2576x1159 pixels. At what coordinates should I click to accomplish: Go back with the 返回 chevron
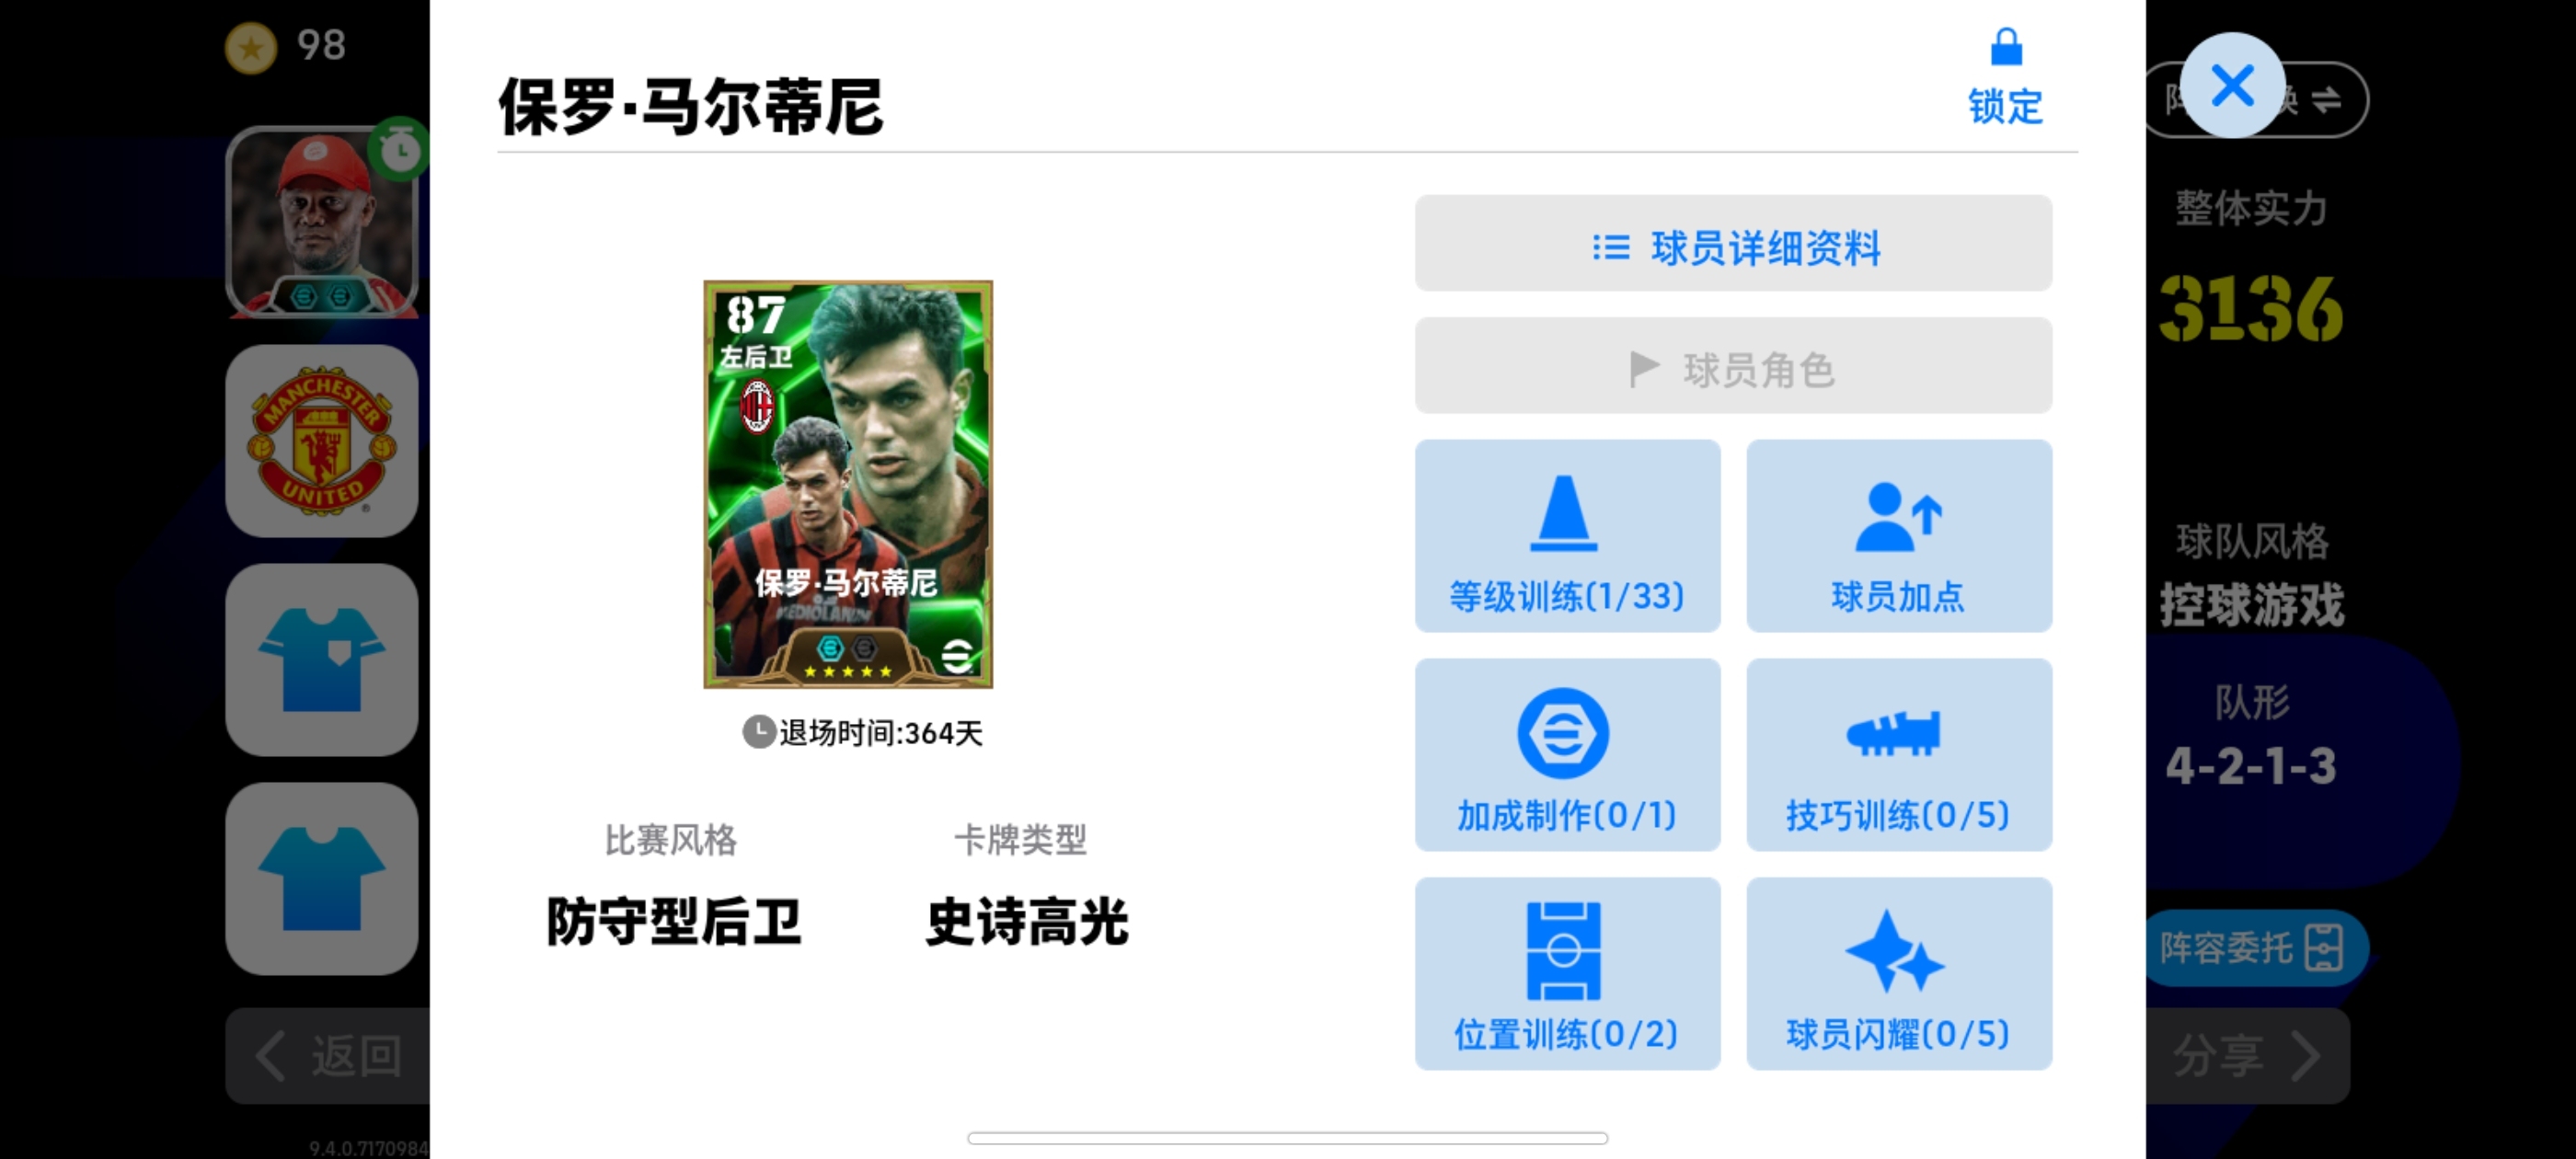328,1056
